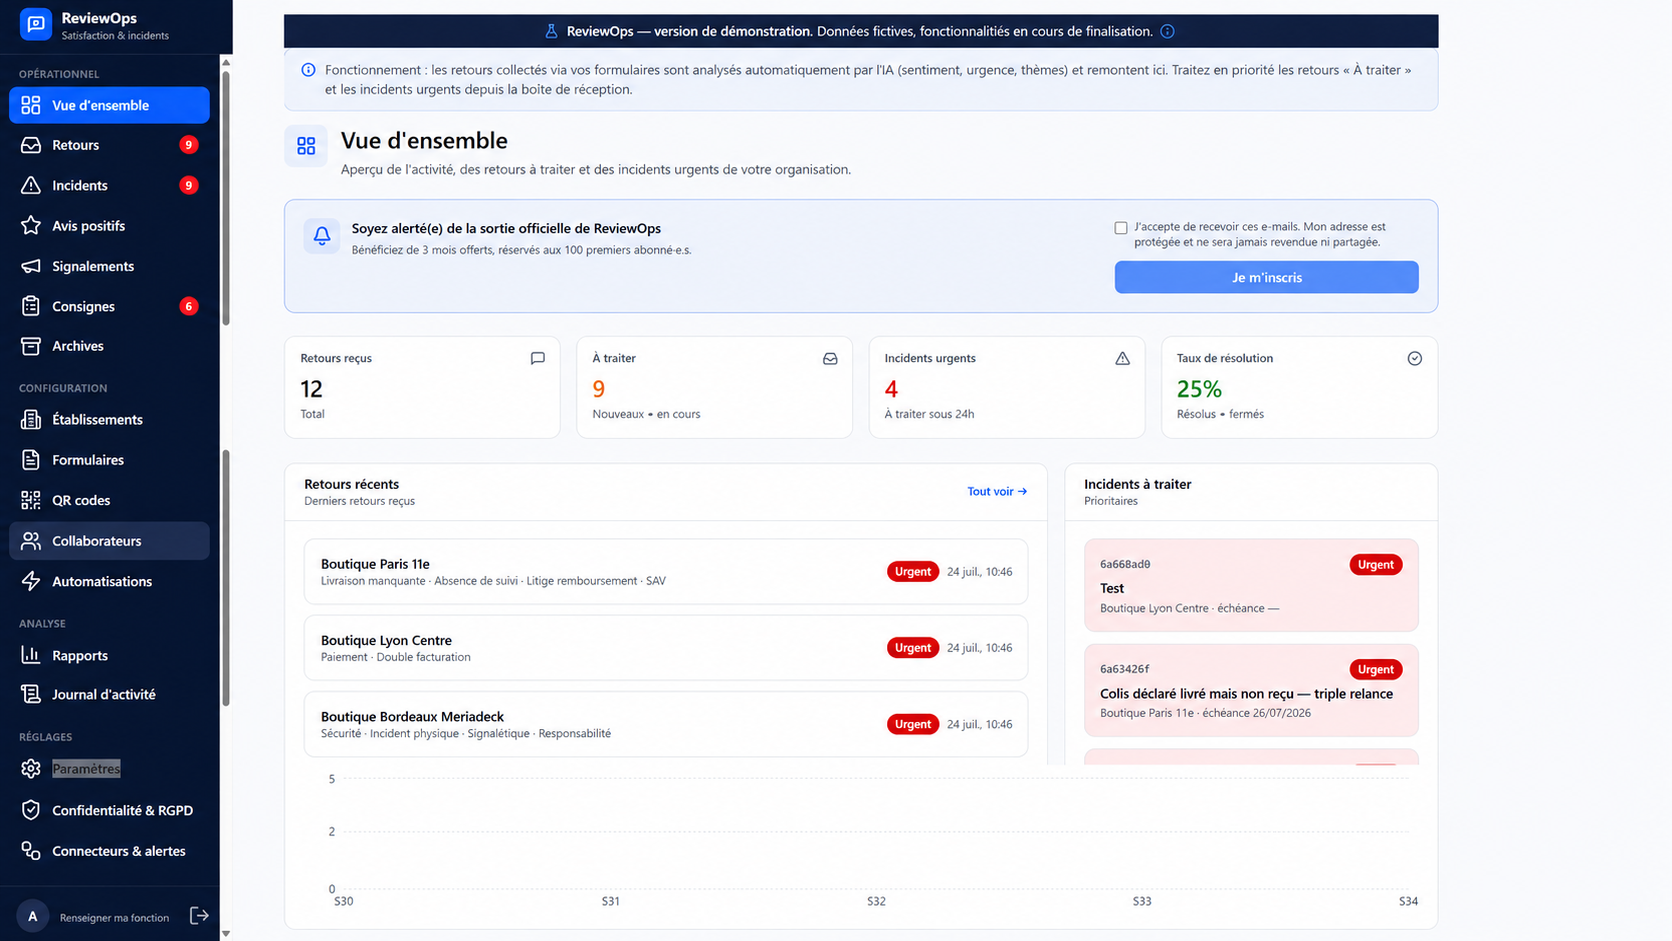Image resolution: width=1672 pixels, height=941 pixels.
Task: Click the sidebar scroll-down arrow
Action: [x=226, y=933]
